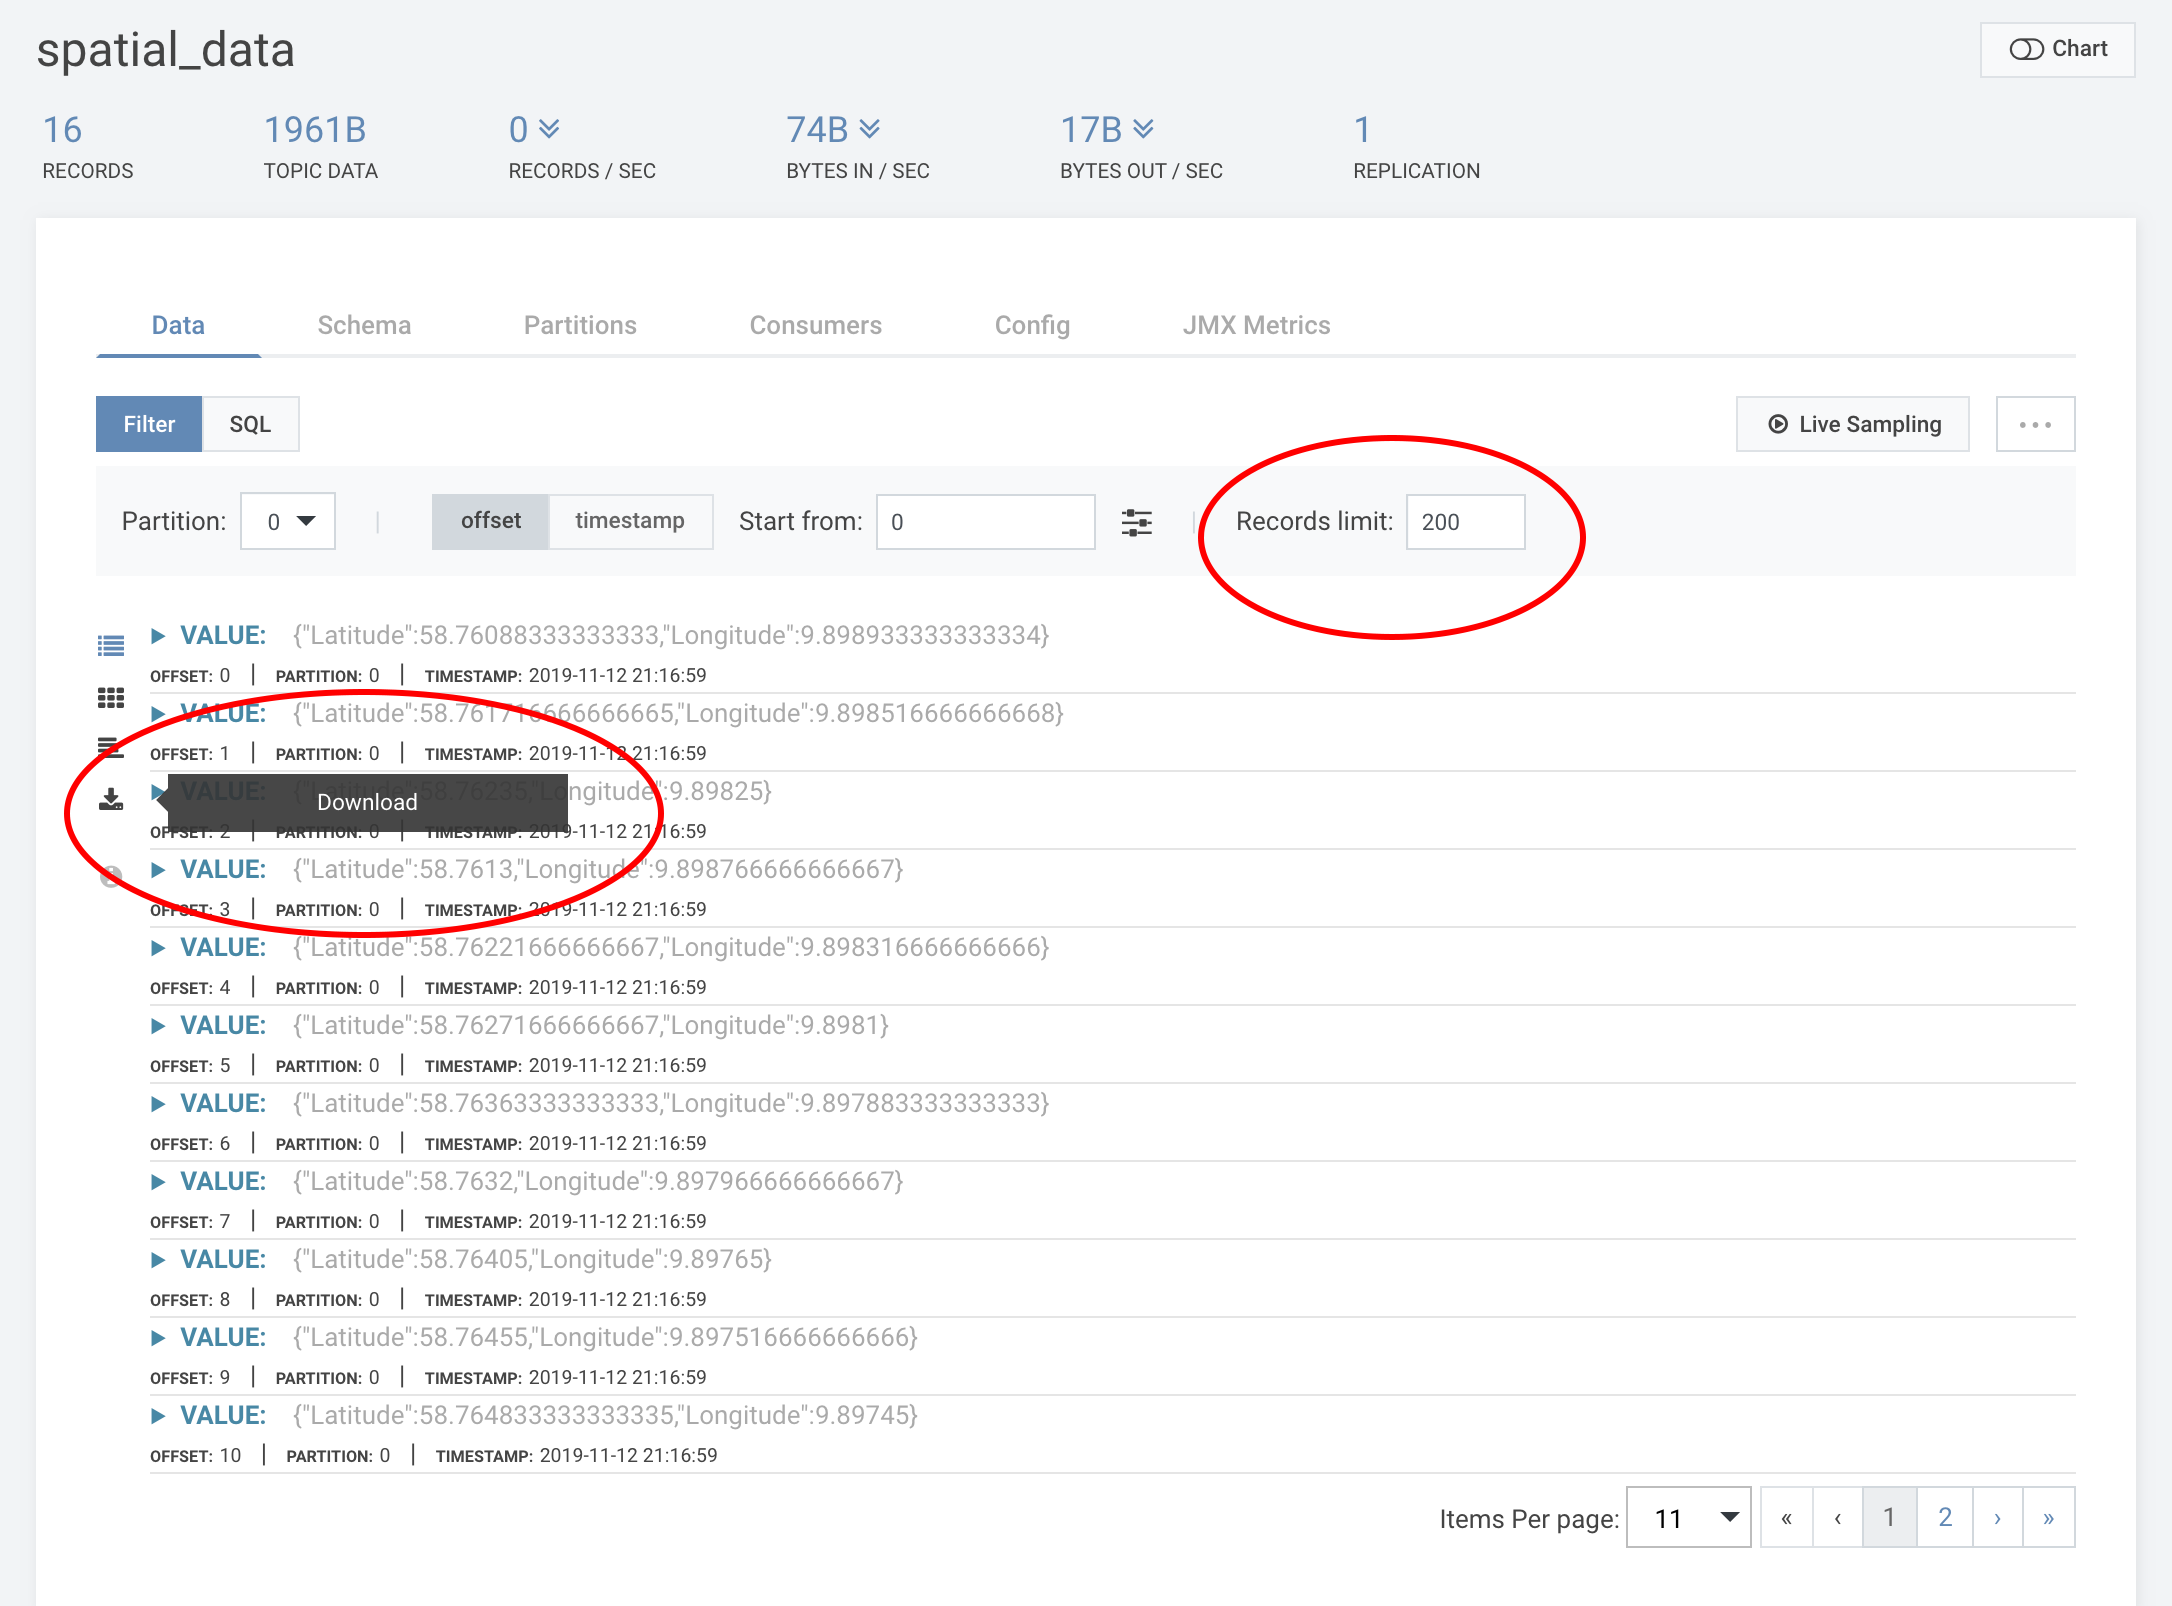2172x1606 pixels.
Task: Go to next page of results
Action: coord(1998,1518)
